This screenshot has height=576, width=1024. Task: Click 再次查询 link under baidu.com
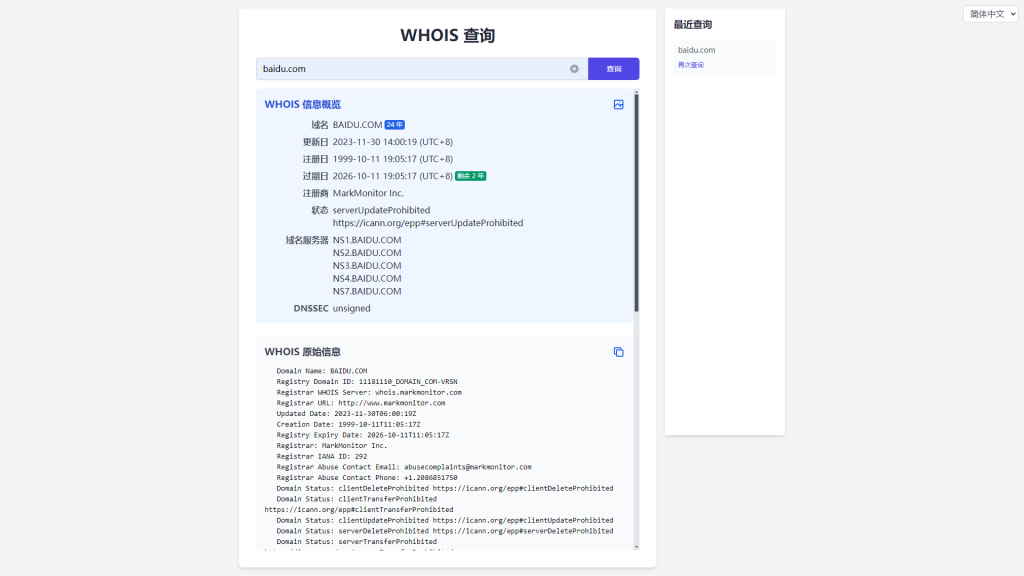point(690,65)
